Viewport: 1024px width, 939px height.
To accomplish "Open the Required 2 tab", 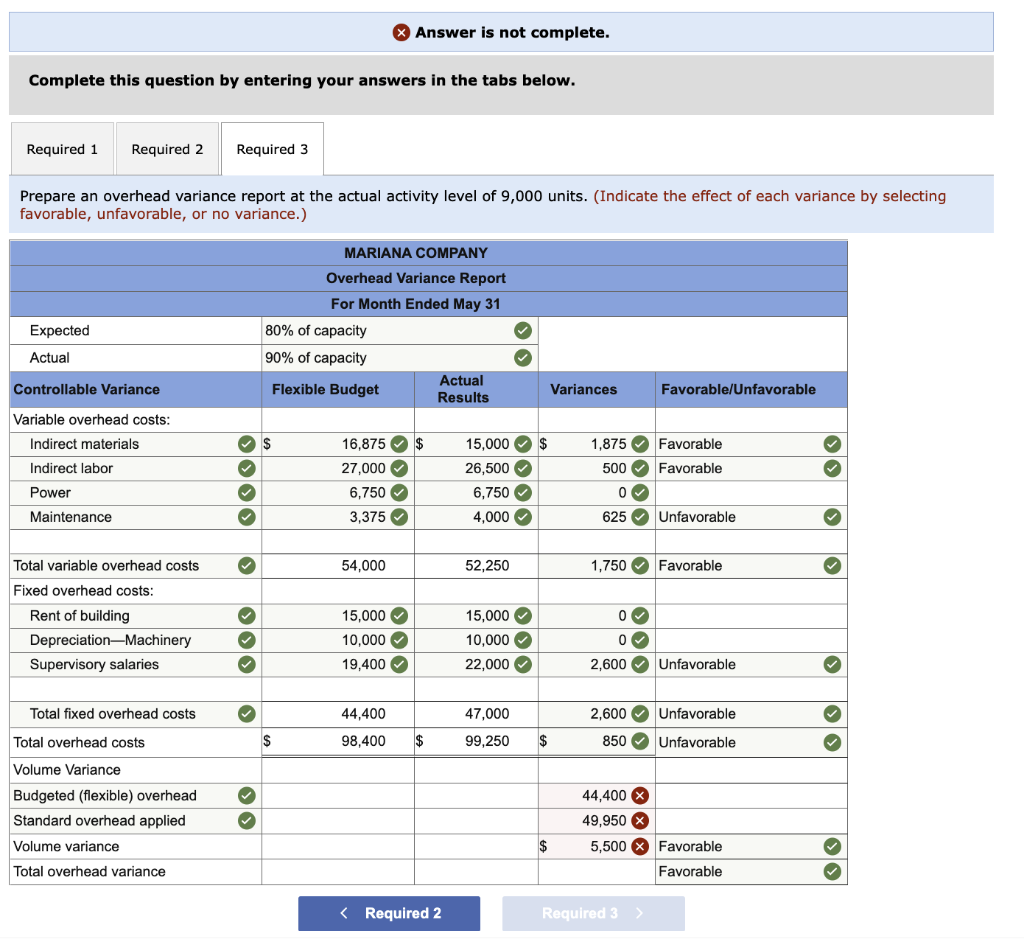I will click(x=167, y=149).
